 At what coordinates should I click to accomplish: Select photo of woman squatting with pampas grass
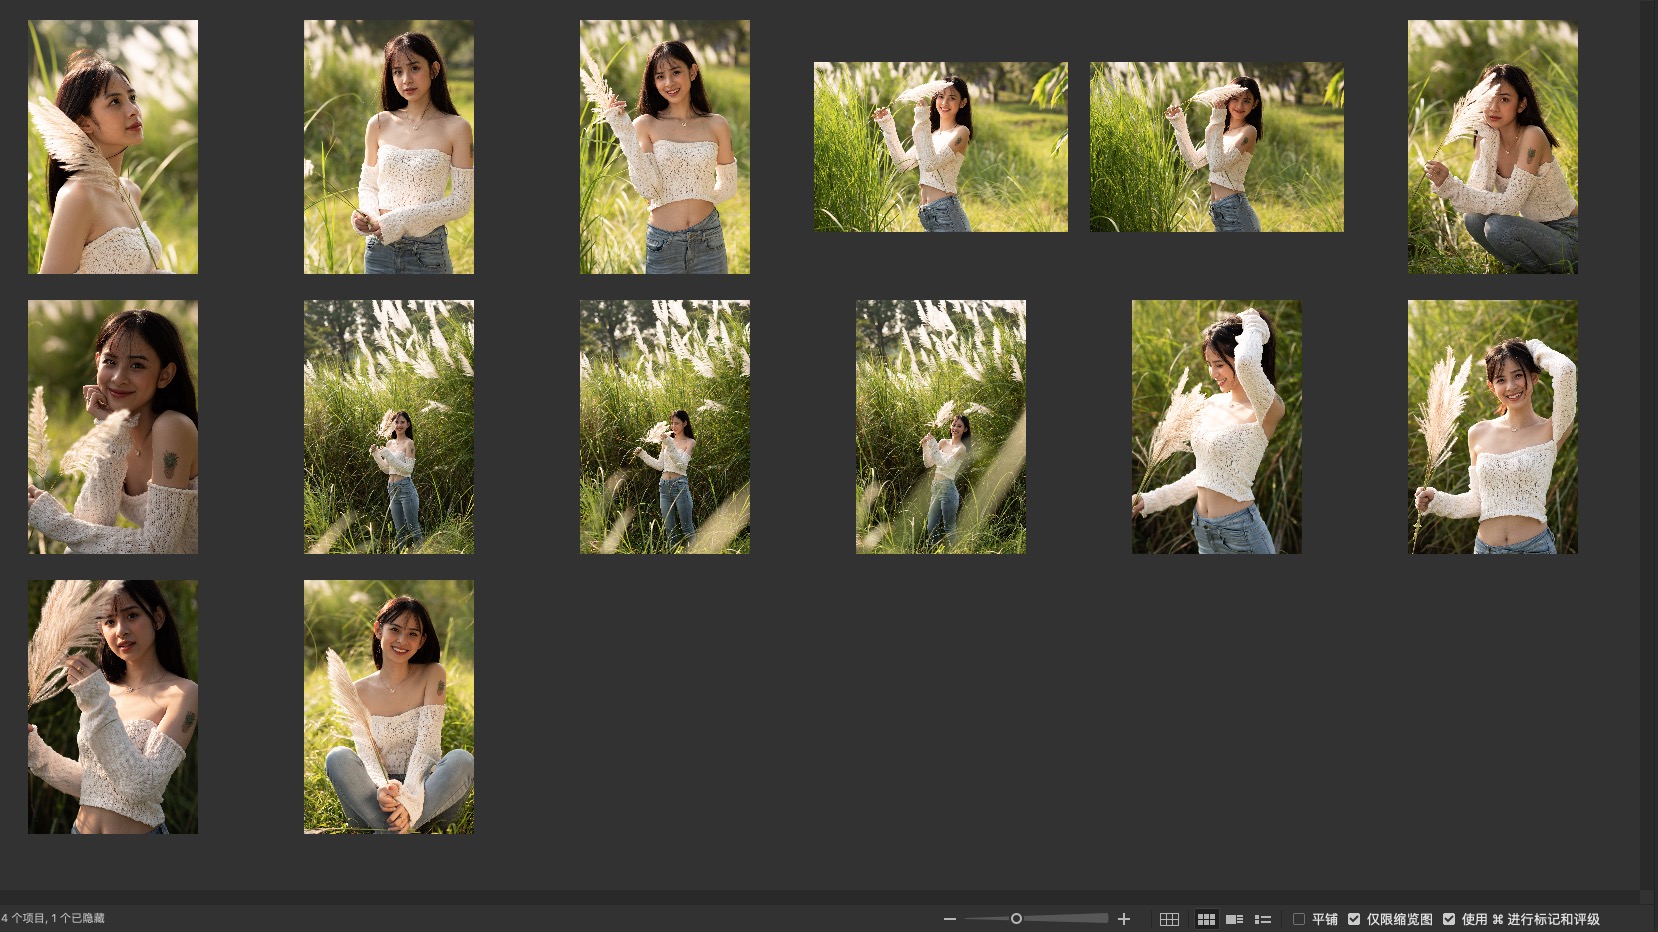click(x=1492, y=147)
